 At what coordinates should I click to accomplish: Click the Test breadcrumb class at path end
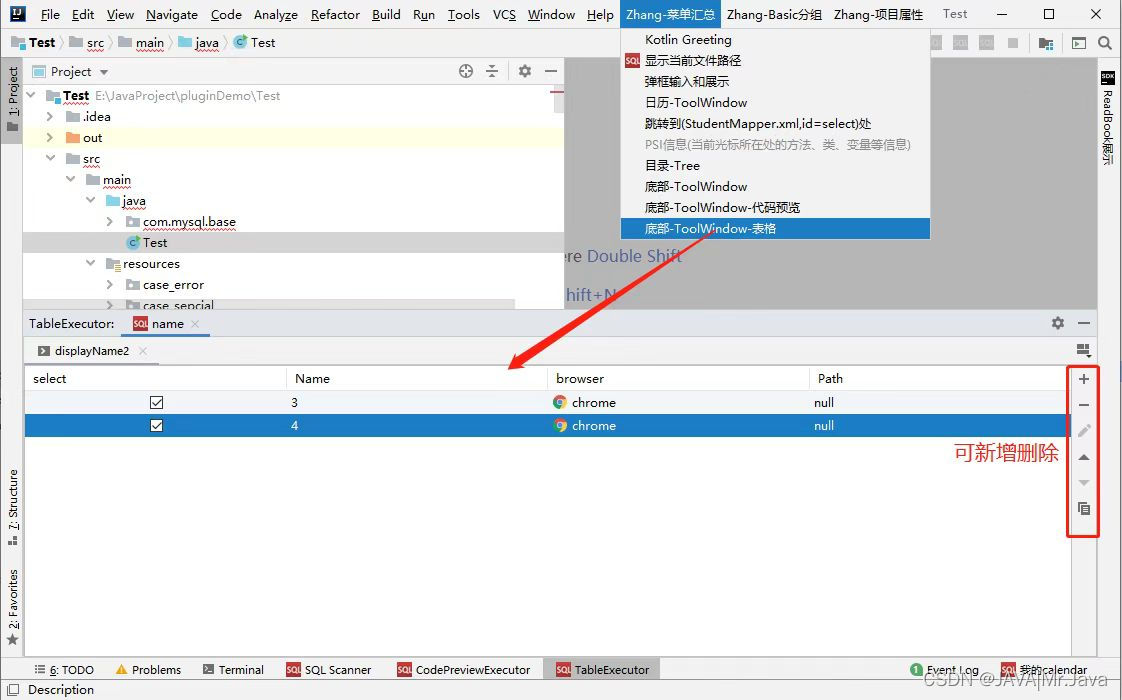point(255,42)
